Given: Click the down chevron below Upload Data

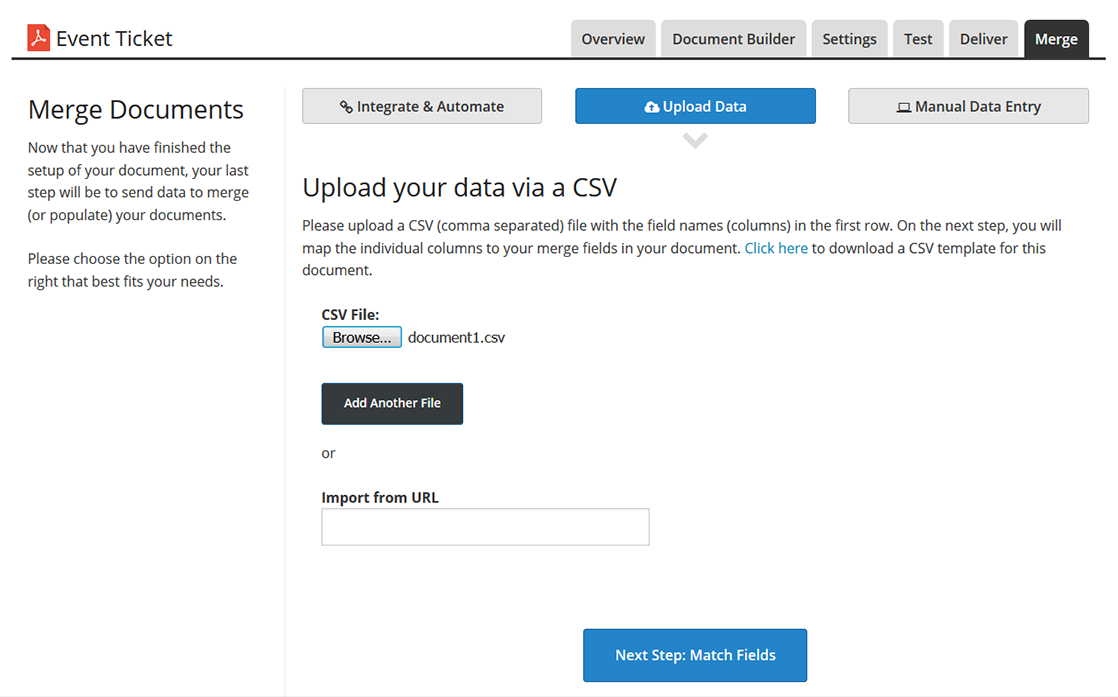Looking at the screenshot, I should coord(695,141).
